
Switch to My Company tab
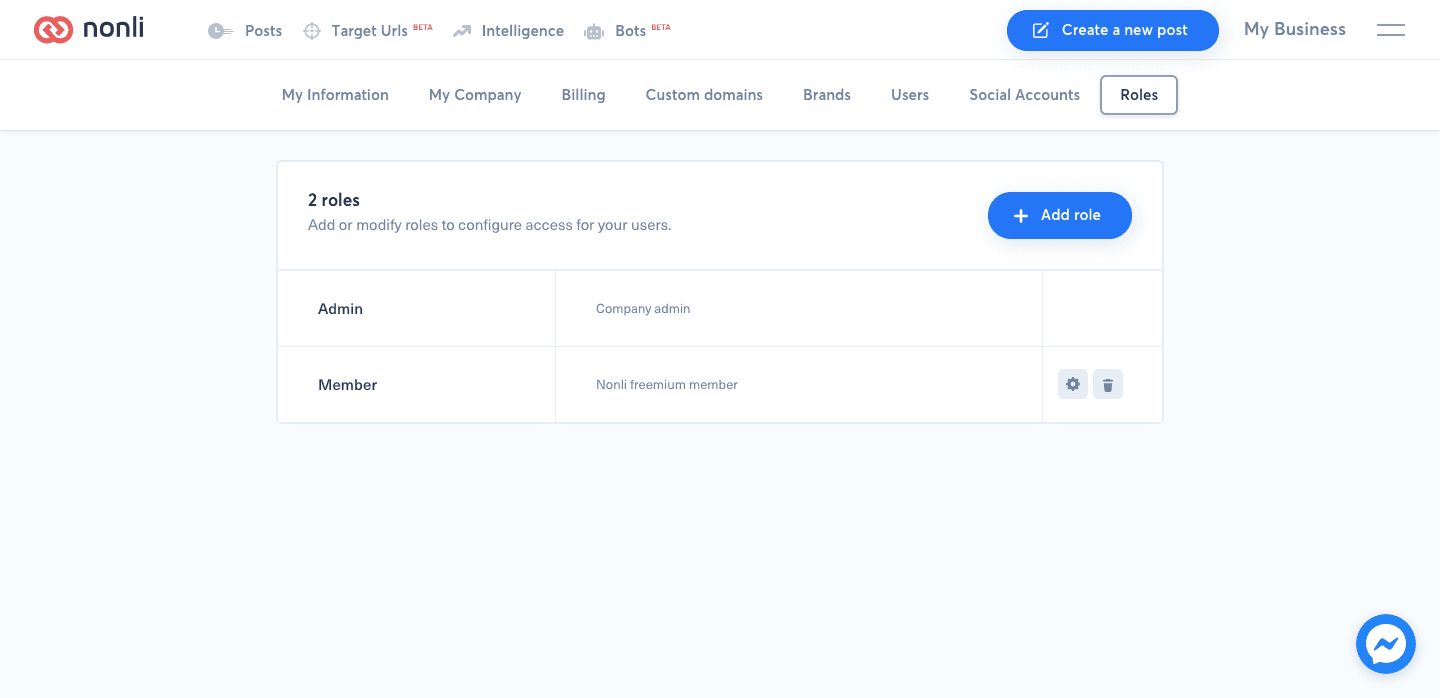(475, 95)
